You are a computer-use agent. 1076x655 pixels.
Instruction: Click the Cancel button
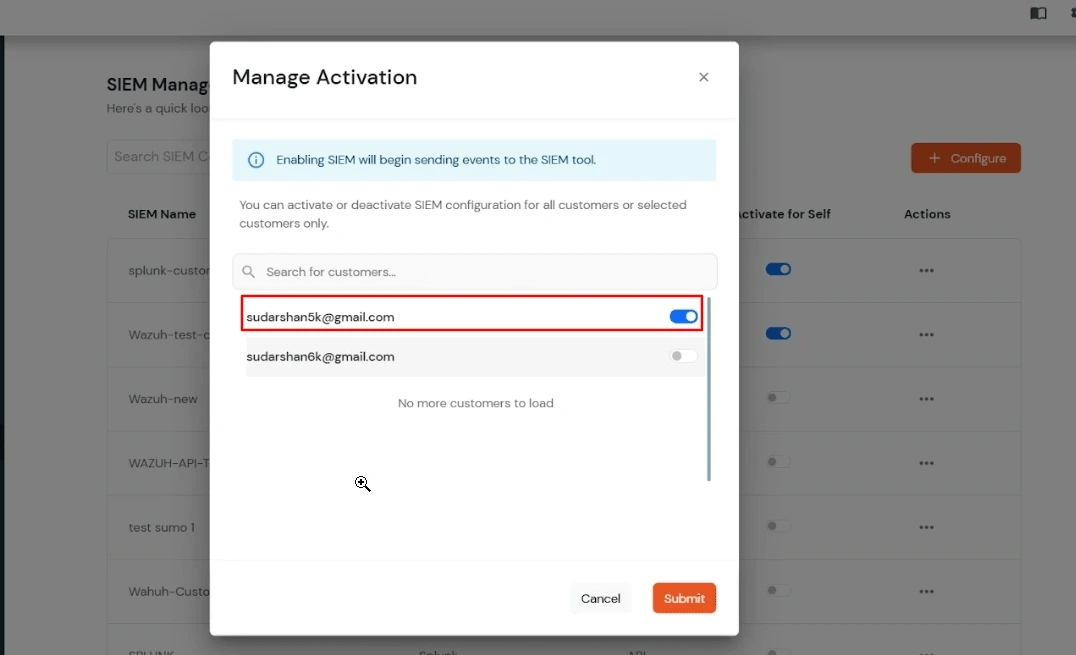pos(600,598)
